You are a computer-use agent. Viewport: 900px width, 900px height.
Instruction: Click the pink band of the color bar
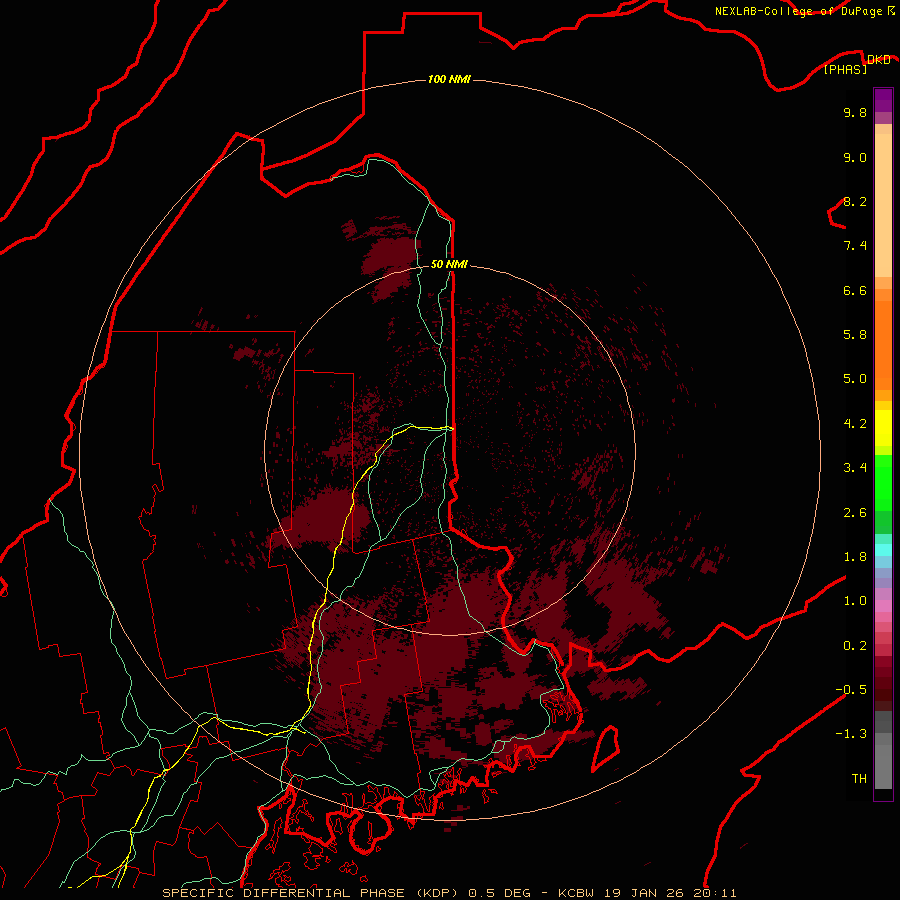point(883,606)
